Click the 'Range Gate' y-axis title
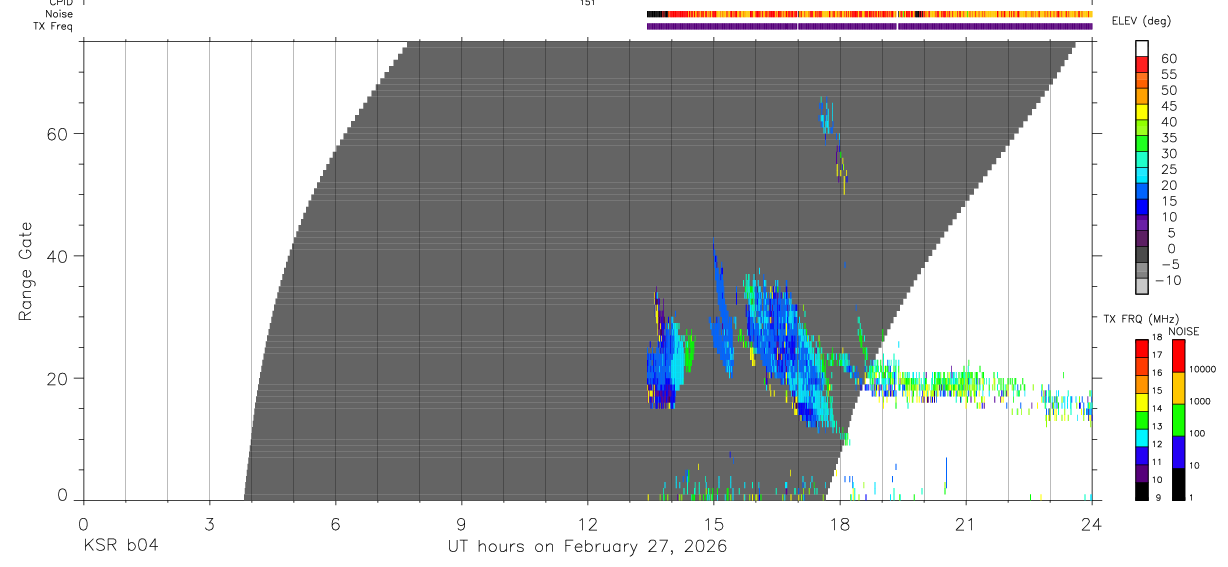1228x567 pixels. (27, 271)
